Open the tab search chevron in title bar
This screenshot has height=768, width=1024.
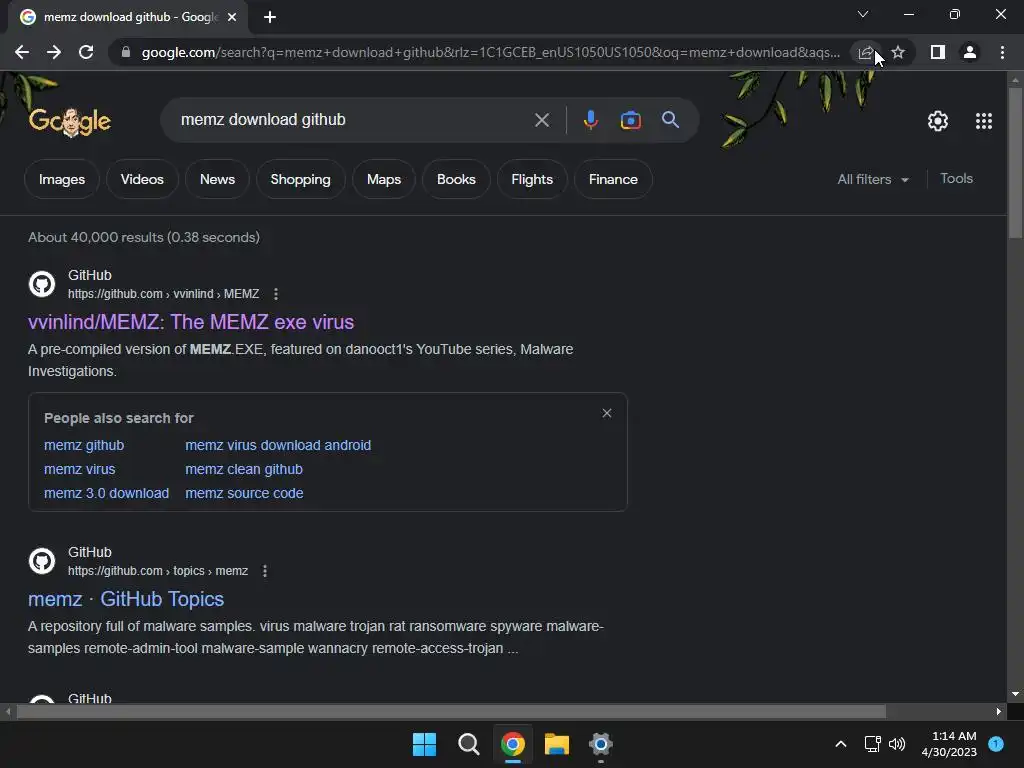point(863,14)
